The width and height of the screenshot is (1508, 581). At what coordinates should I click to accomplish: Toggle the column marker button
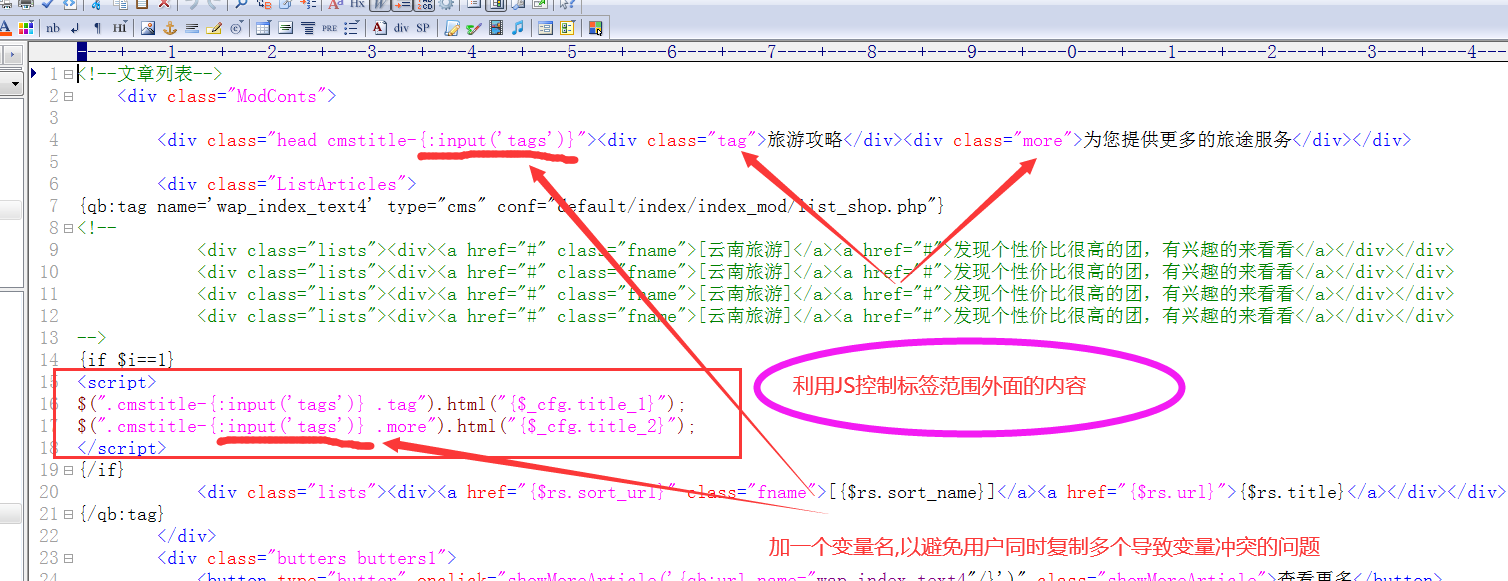click(x=424, y=5)
